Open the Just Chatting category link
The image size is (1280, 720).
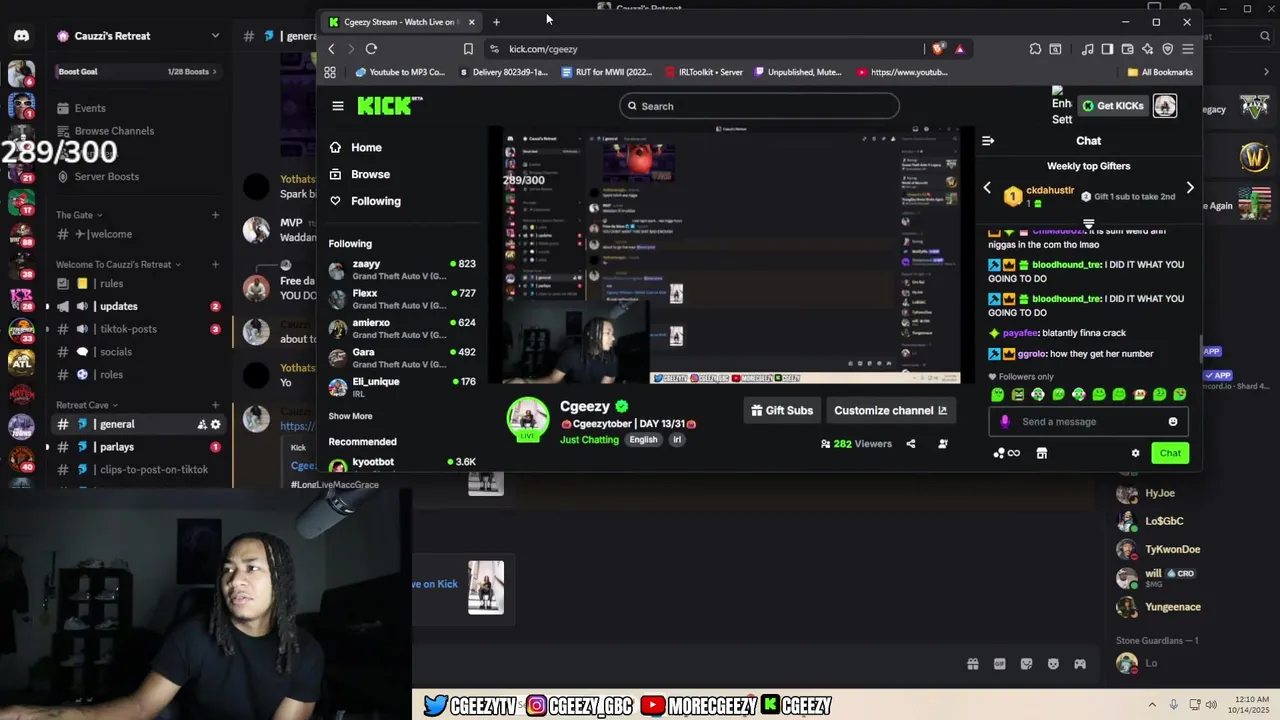(x=589, y=440)
